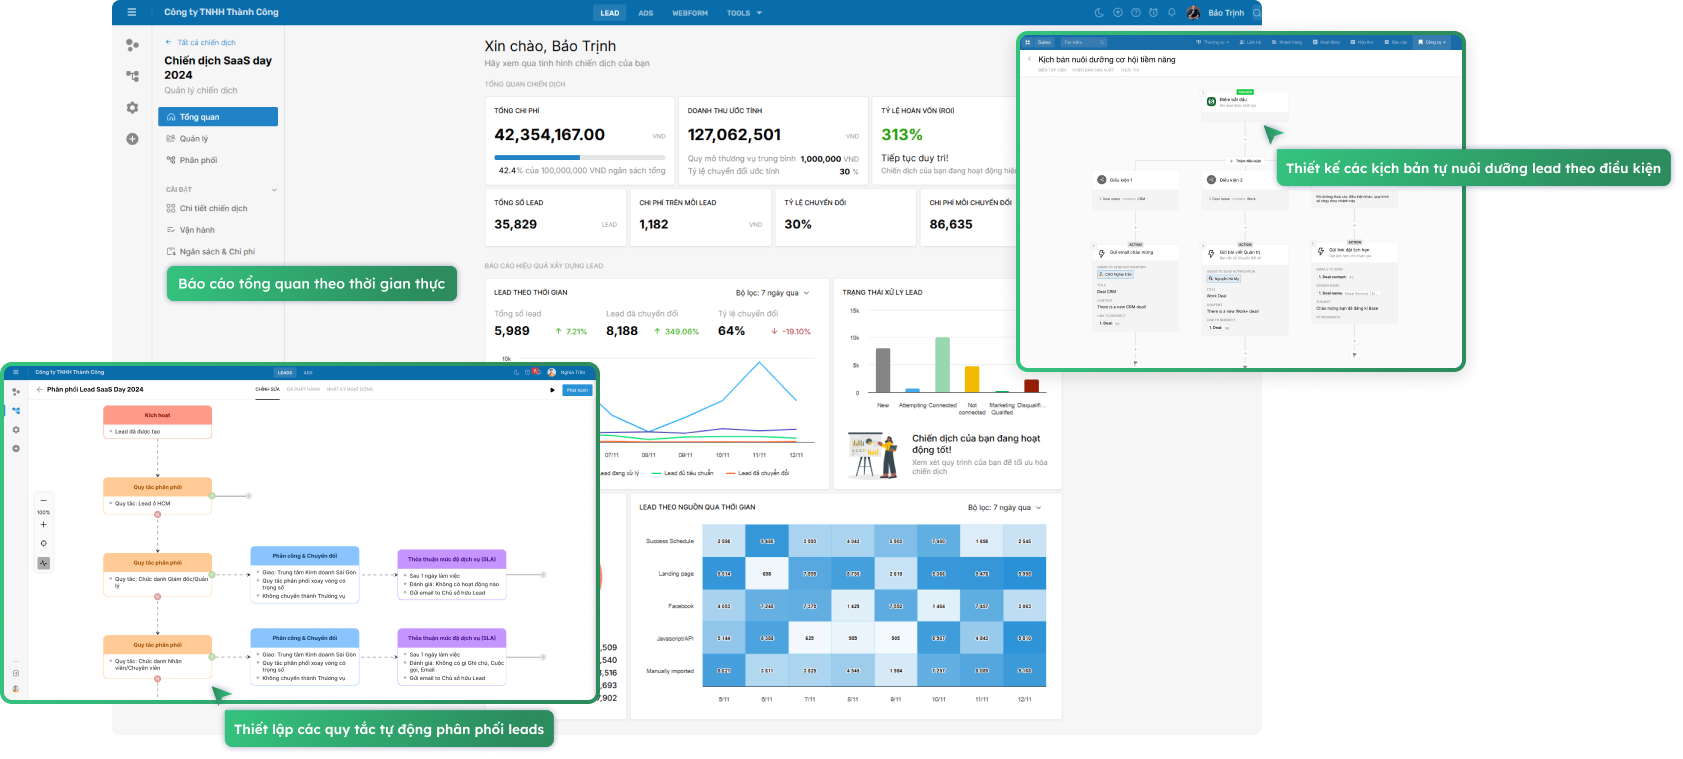The image size is (1683, 759).
Task: Click yellow bar in Trạng thái xử lý lead chart
Action: pyautogui.click(x=971, y=379)
